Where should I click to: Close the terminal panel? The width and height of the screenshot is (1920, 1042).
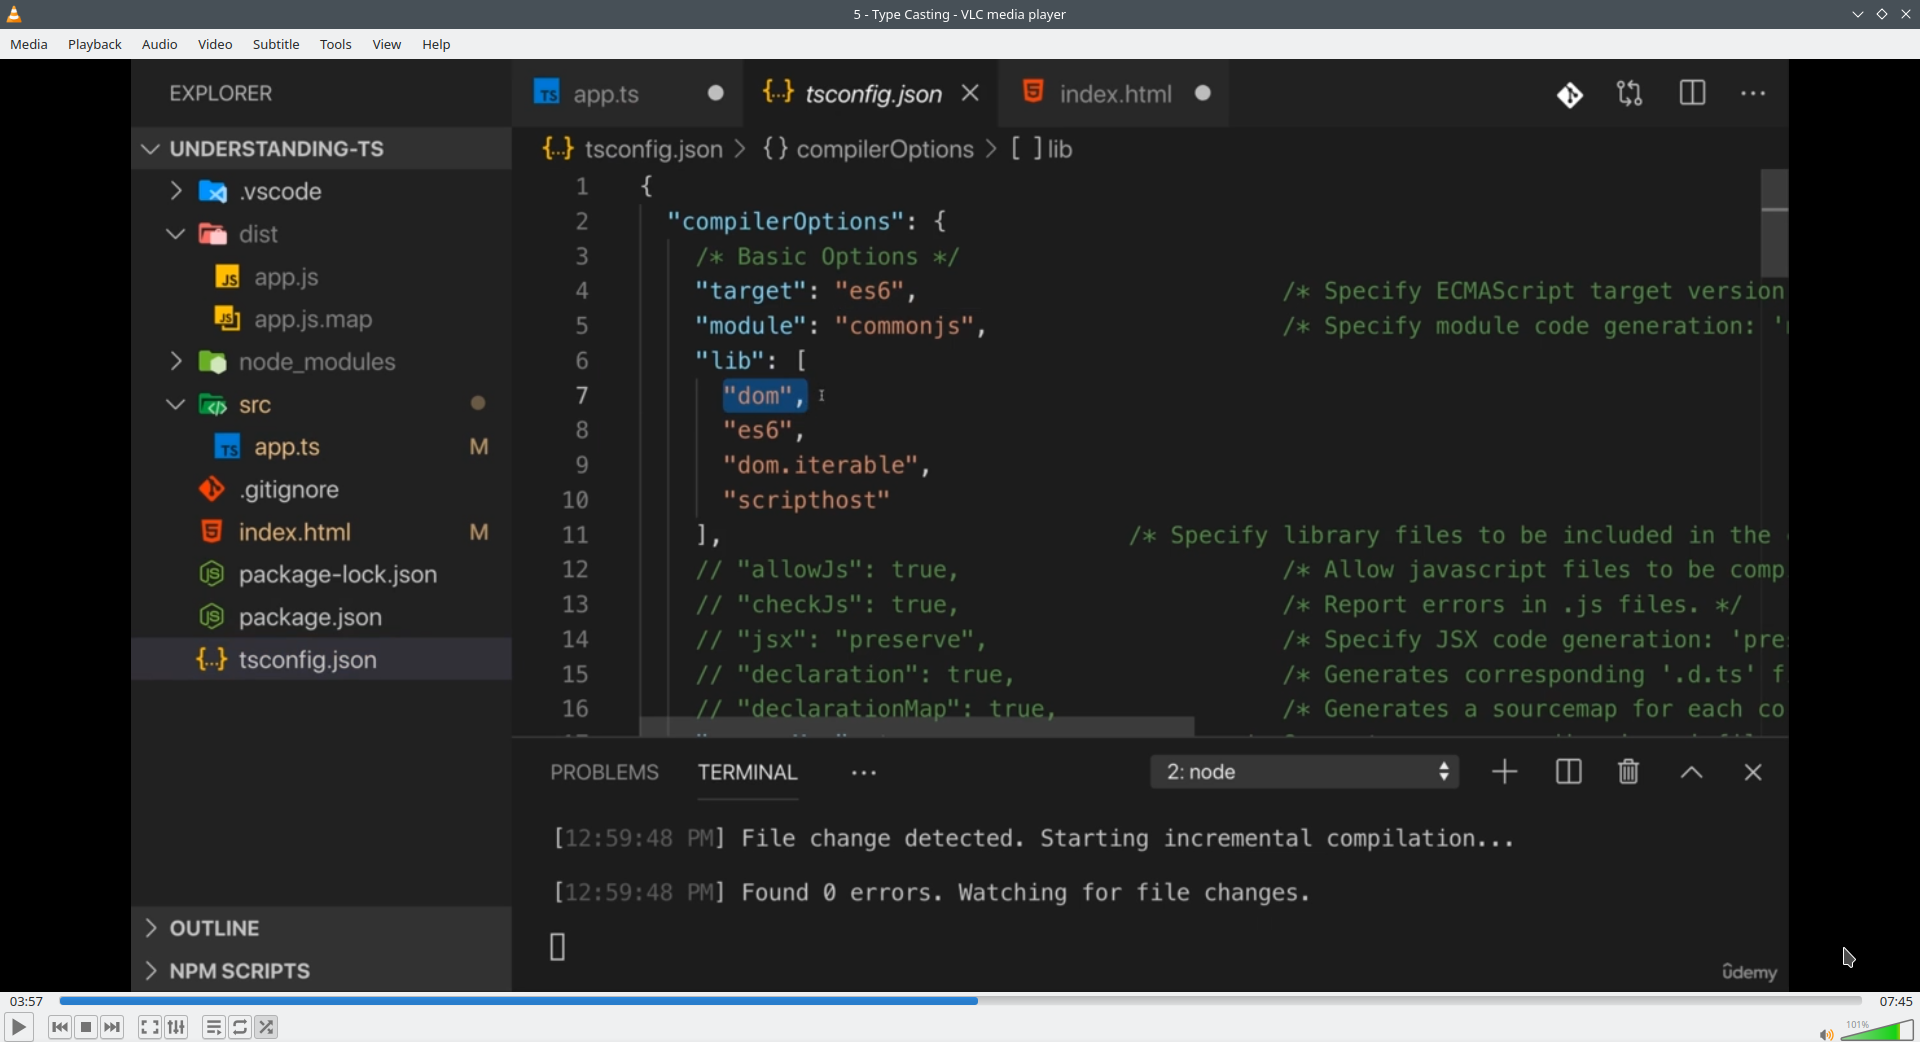coord(1753,772)
